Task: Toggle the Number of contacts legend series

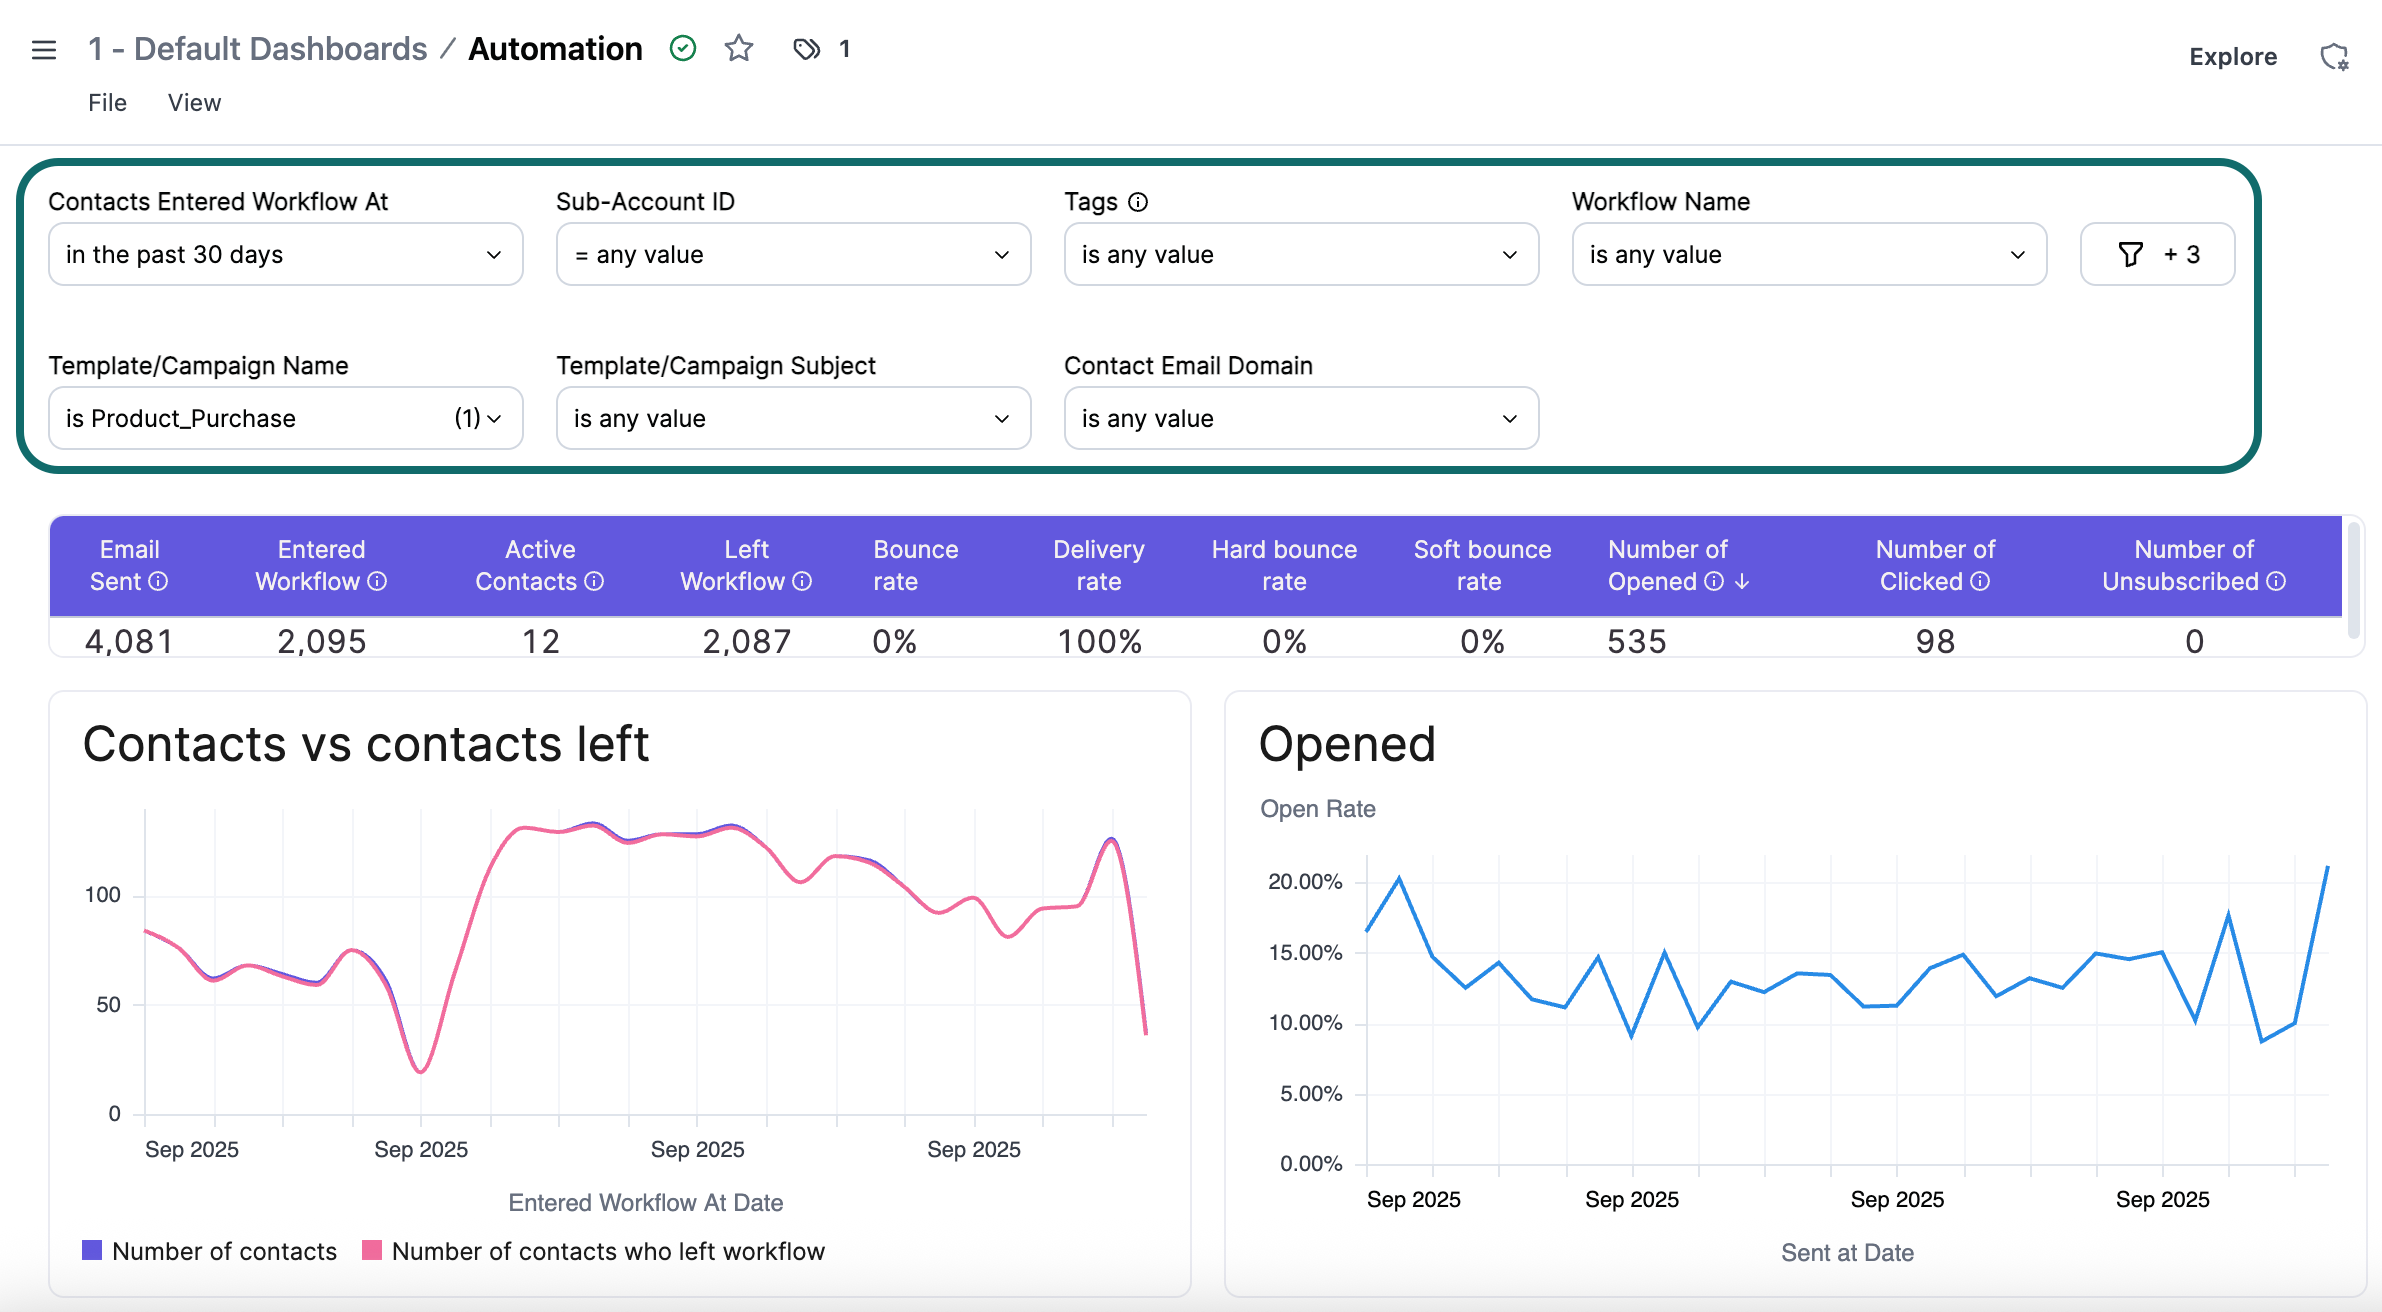Action: [x=224, y=1251]
